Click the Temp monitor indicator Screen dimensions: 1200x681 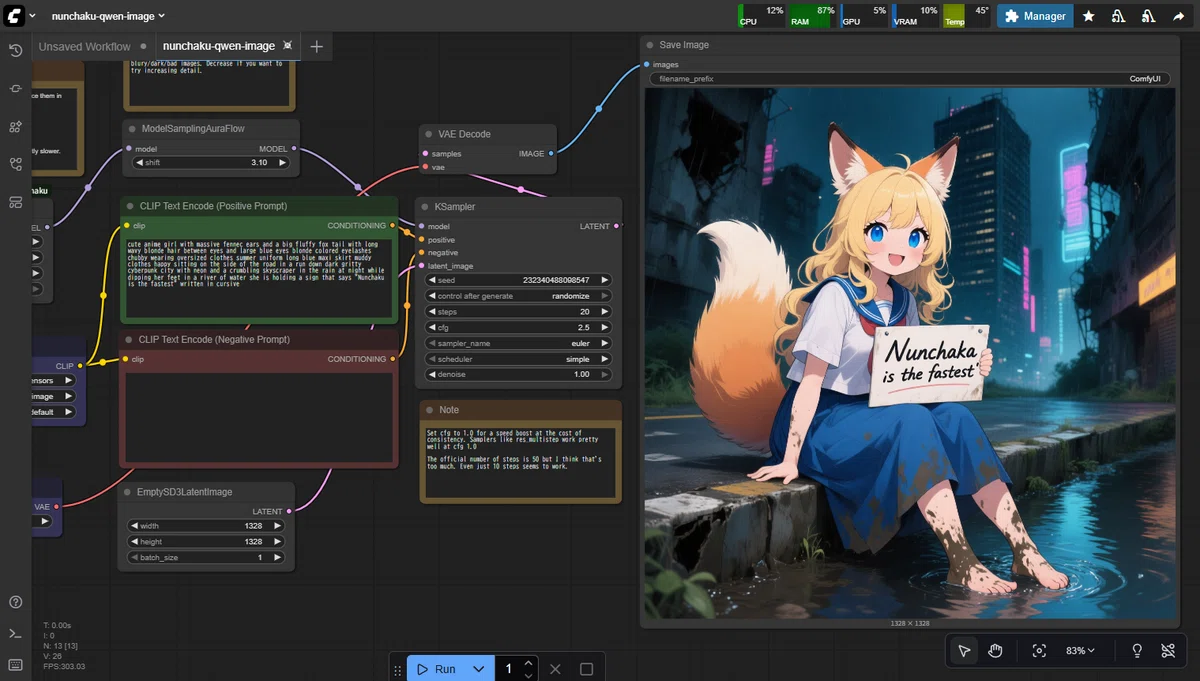click(967, 15)
